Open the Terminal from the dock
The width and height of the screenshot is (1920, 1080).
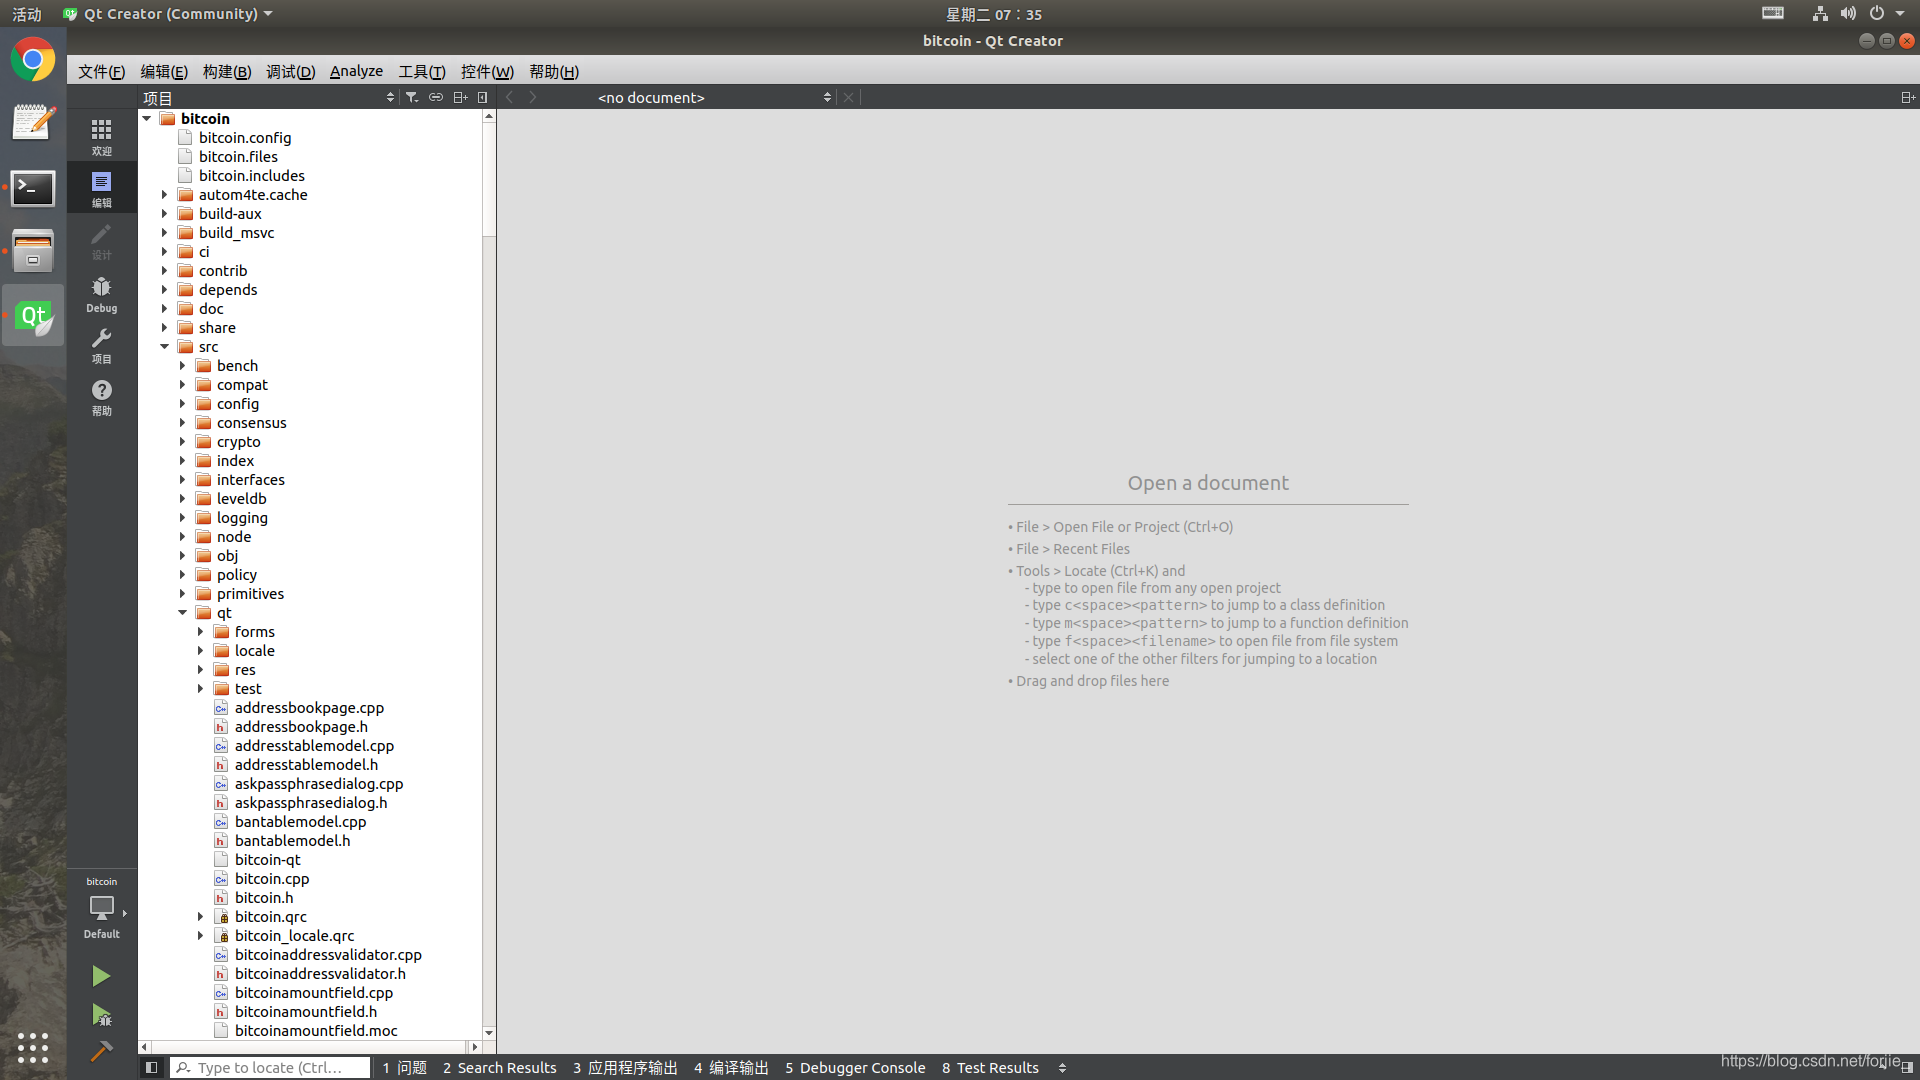pyautogui.click(x=33, y=188)
